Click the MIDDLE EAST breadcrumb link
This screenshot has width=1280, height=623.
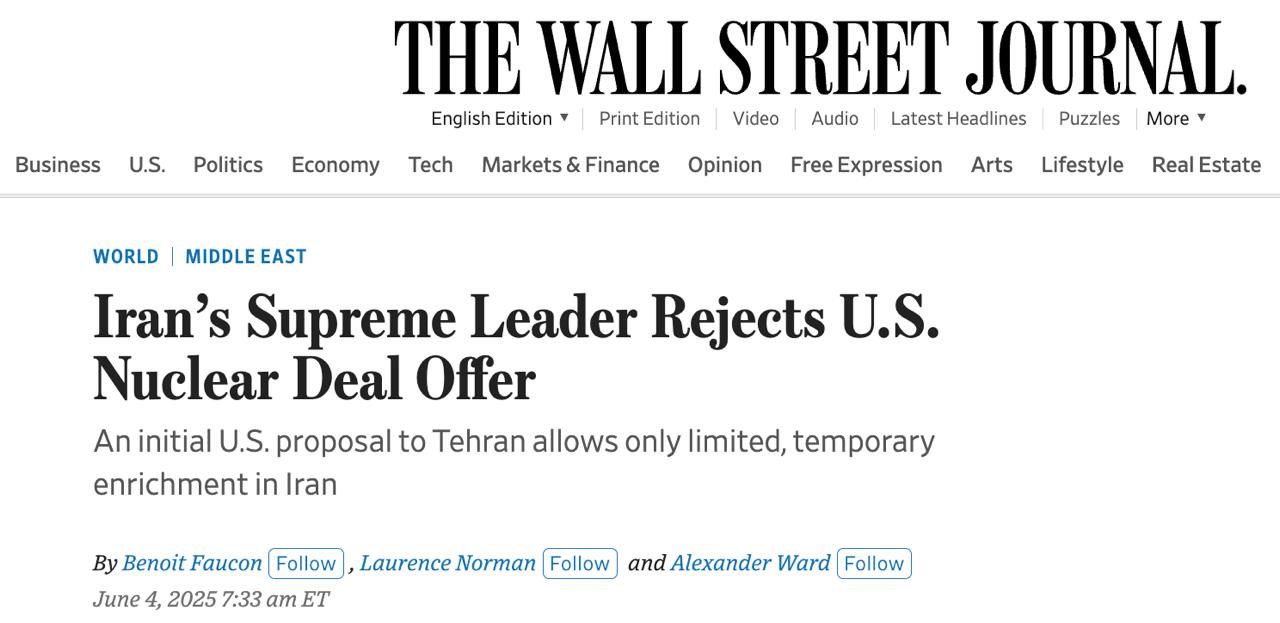click(x=246, y=257)
